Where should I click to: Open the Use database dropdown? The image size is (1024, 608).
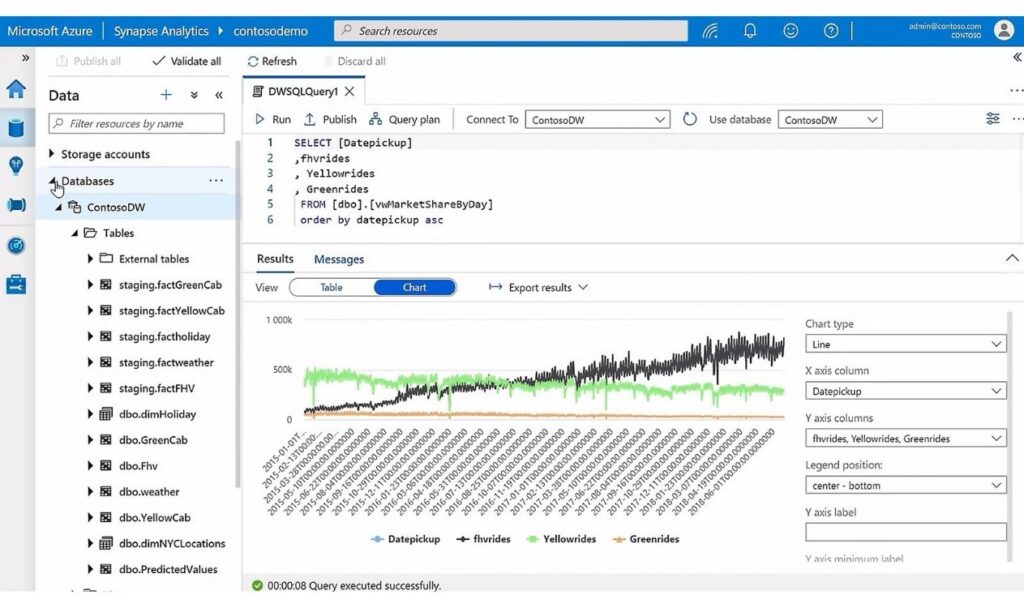pyautogui.click(x=830, y=120)
